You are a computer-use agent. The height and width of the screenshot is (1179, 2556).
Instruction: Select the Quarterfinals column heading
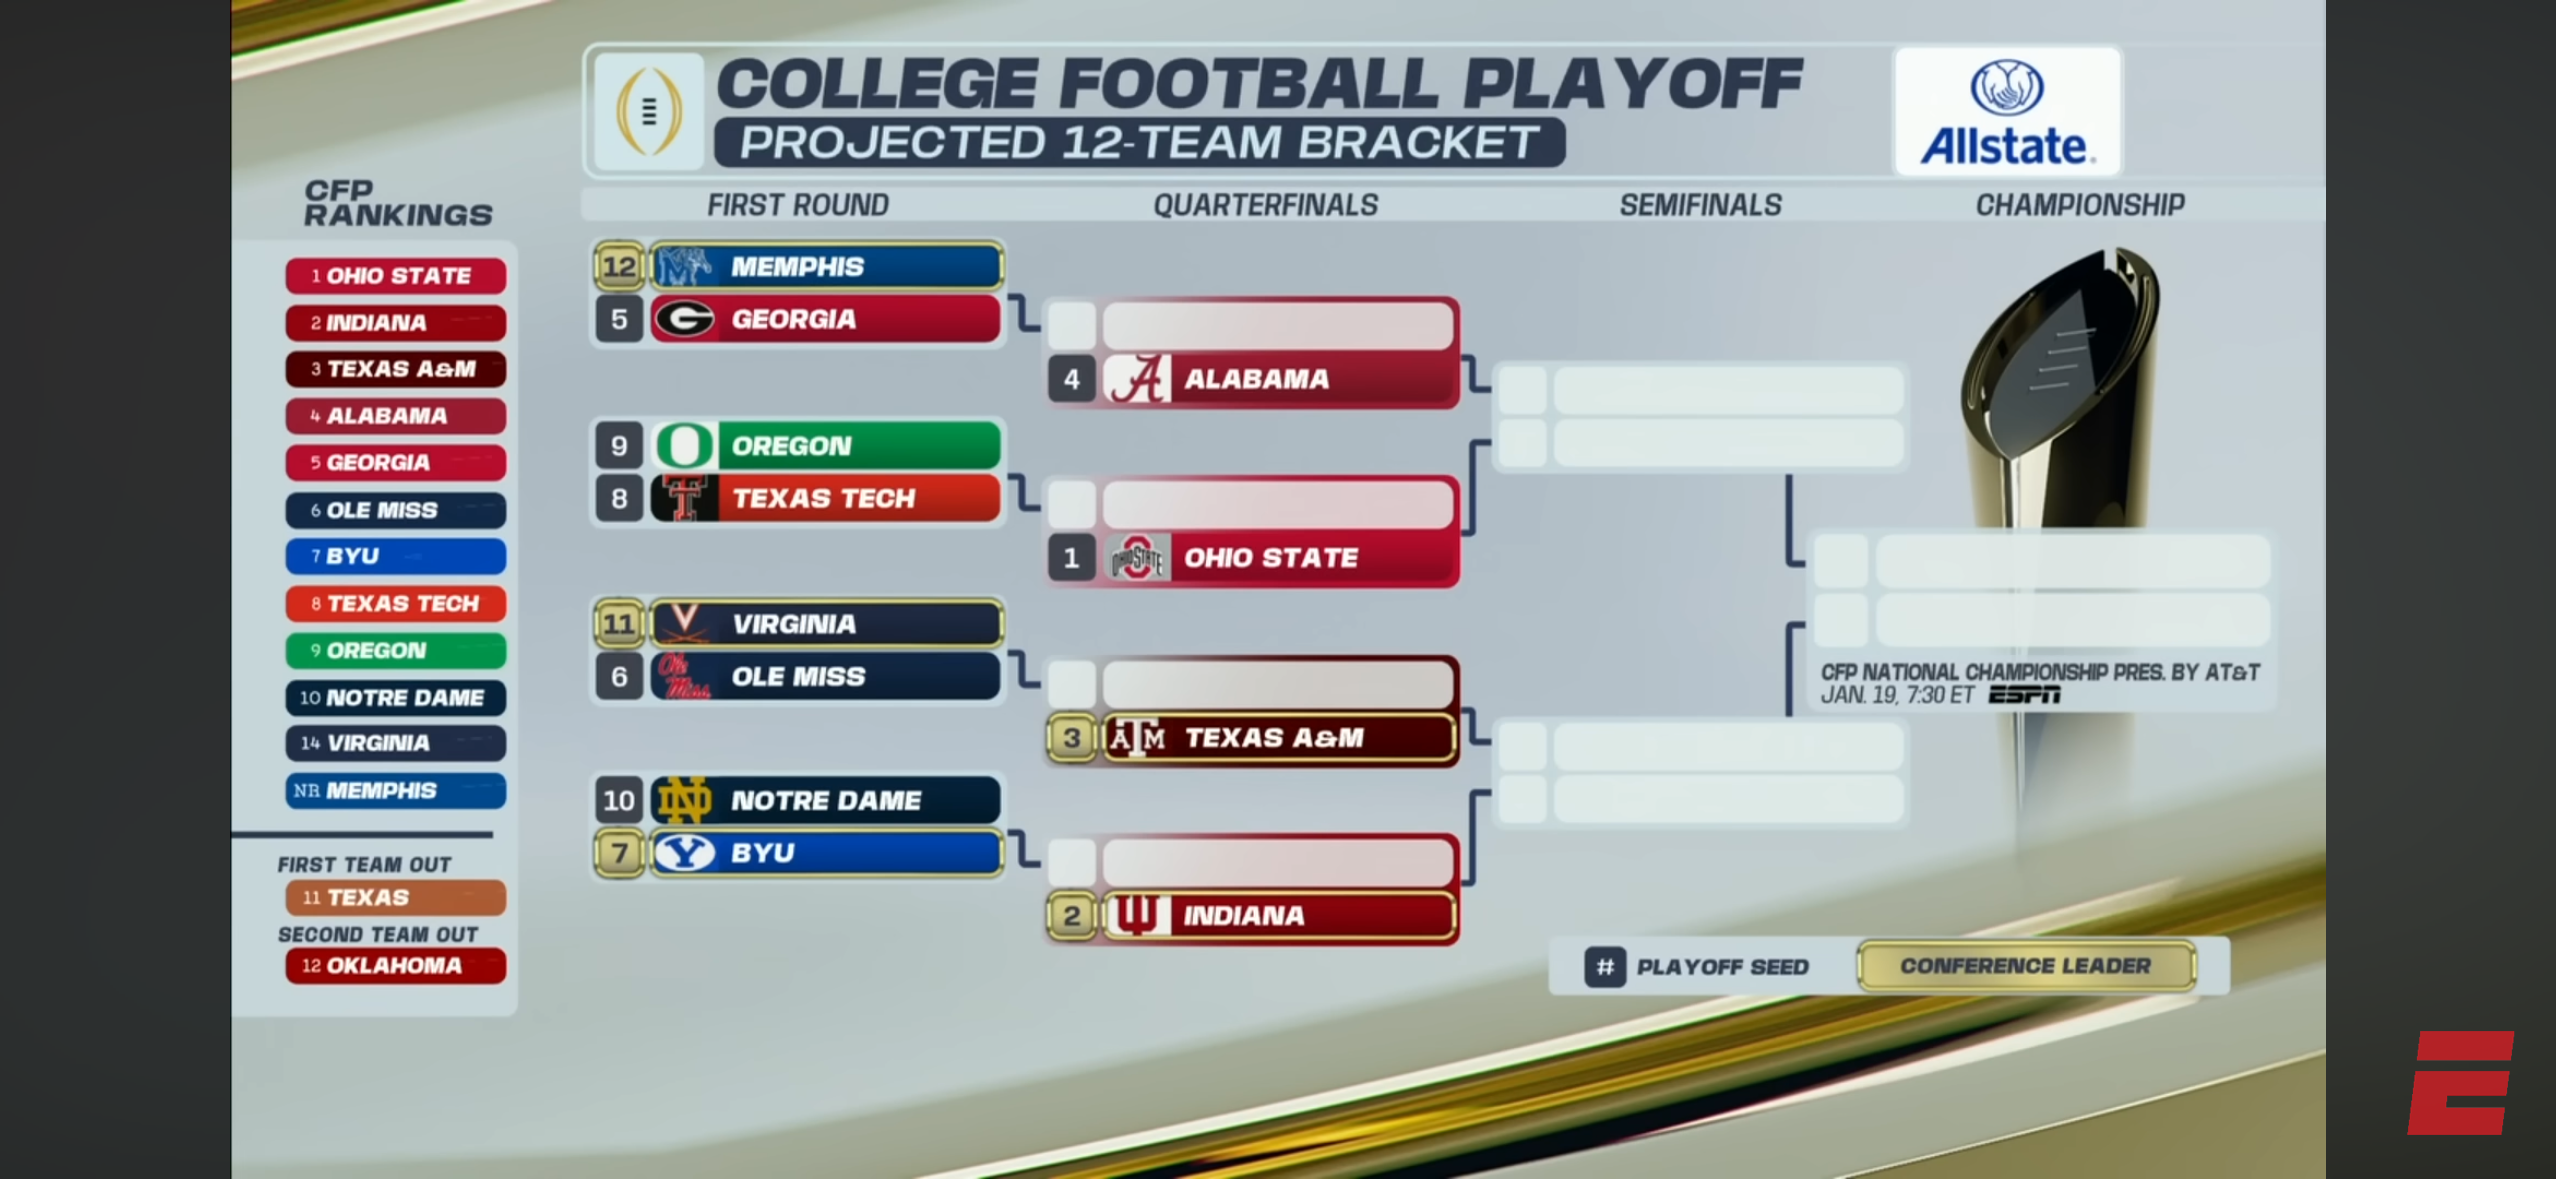click(x=1265, y=205)
